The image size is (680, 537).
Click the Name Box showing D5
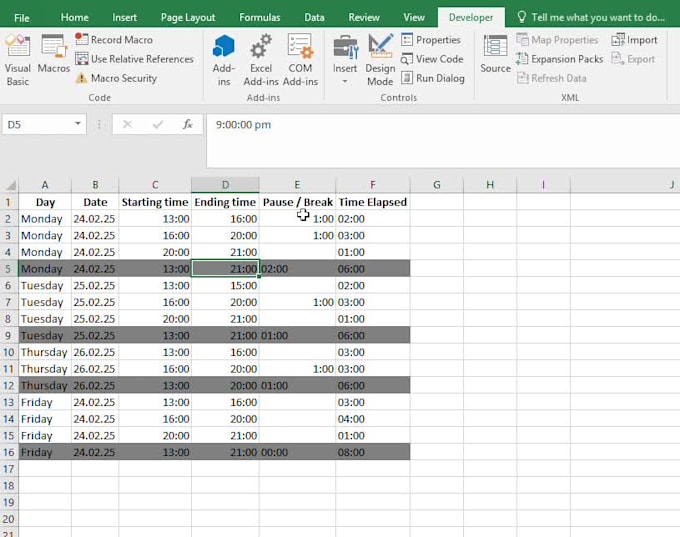pos(37,124)
